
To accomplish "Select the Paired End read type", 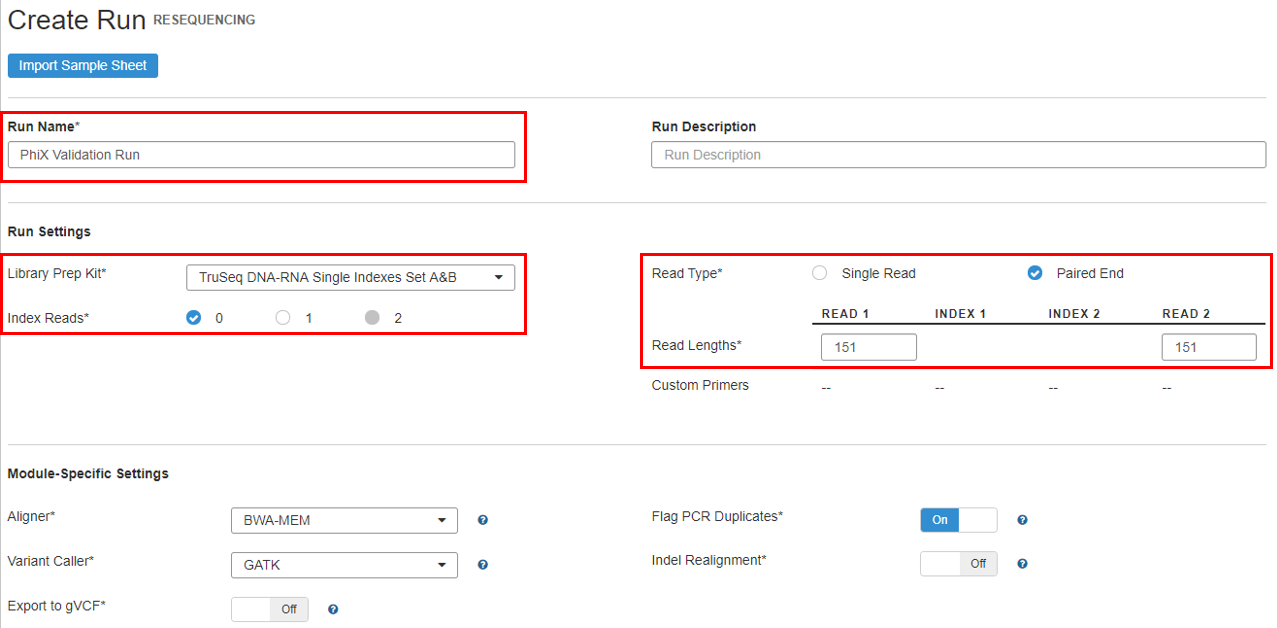I will pos(1035,273).
